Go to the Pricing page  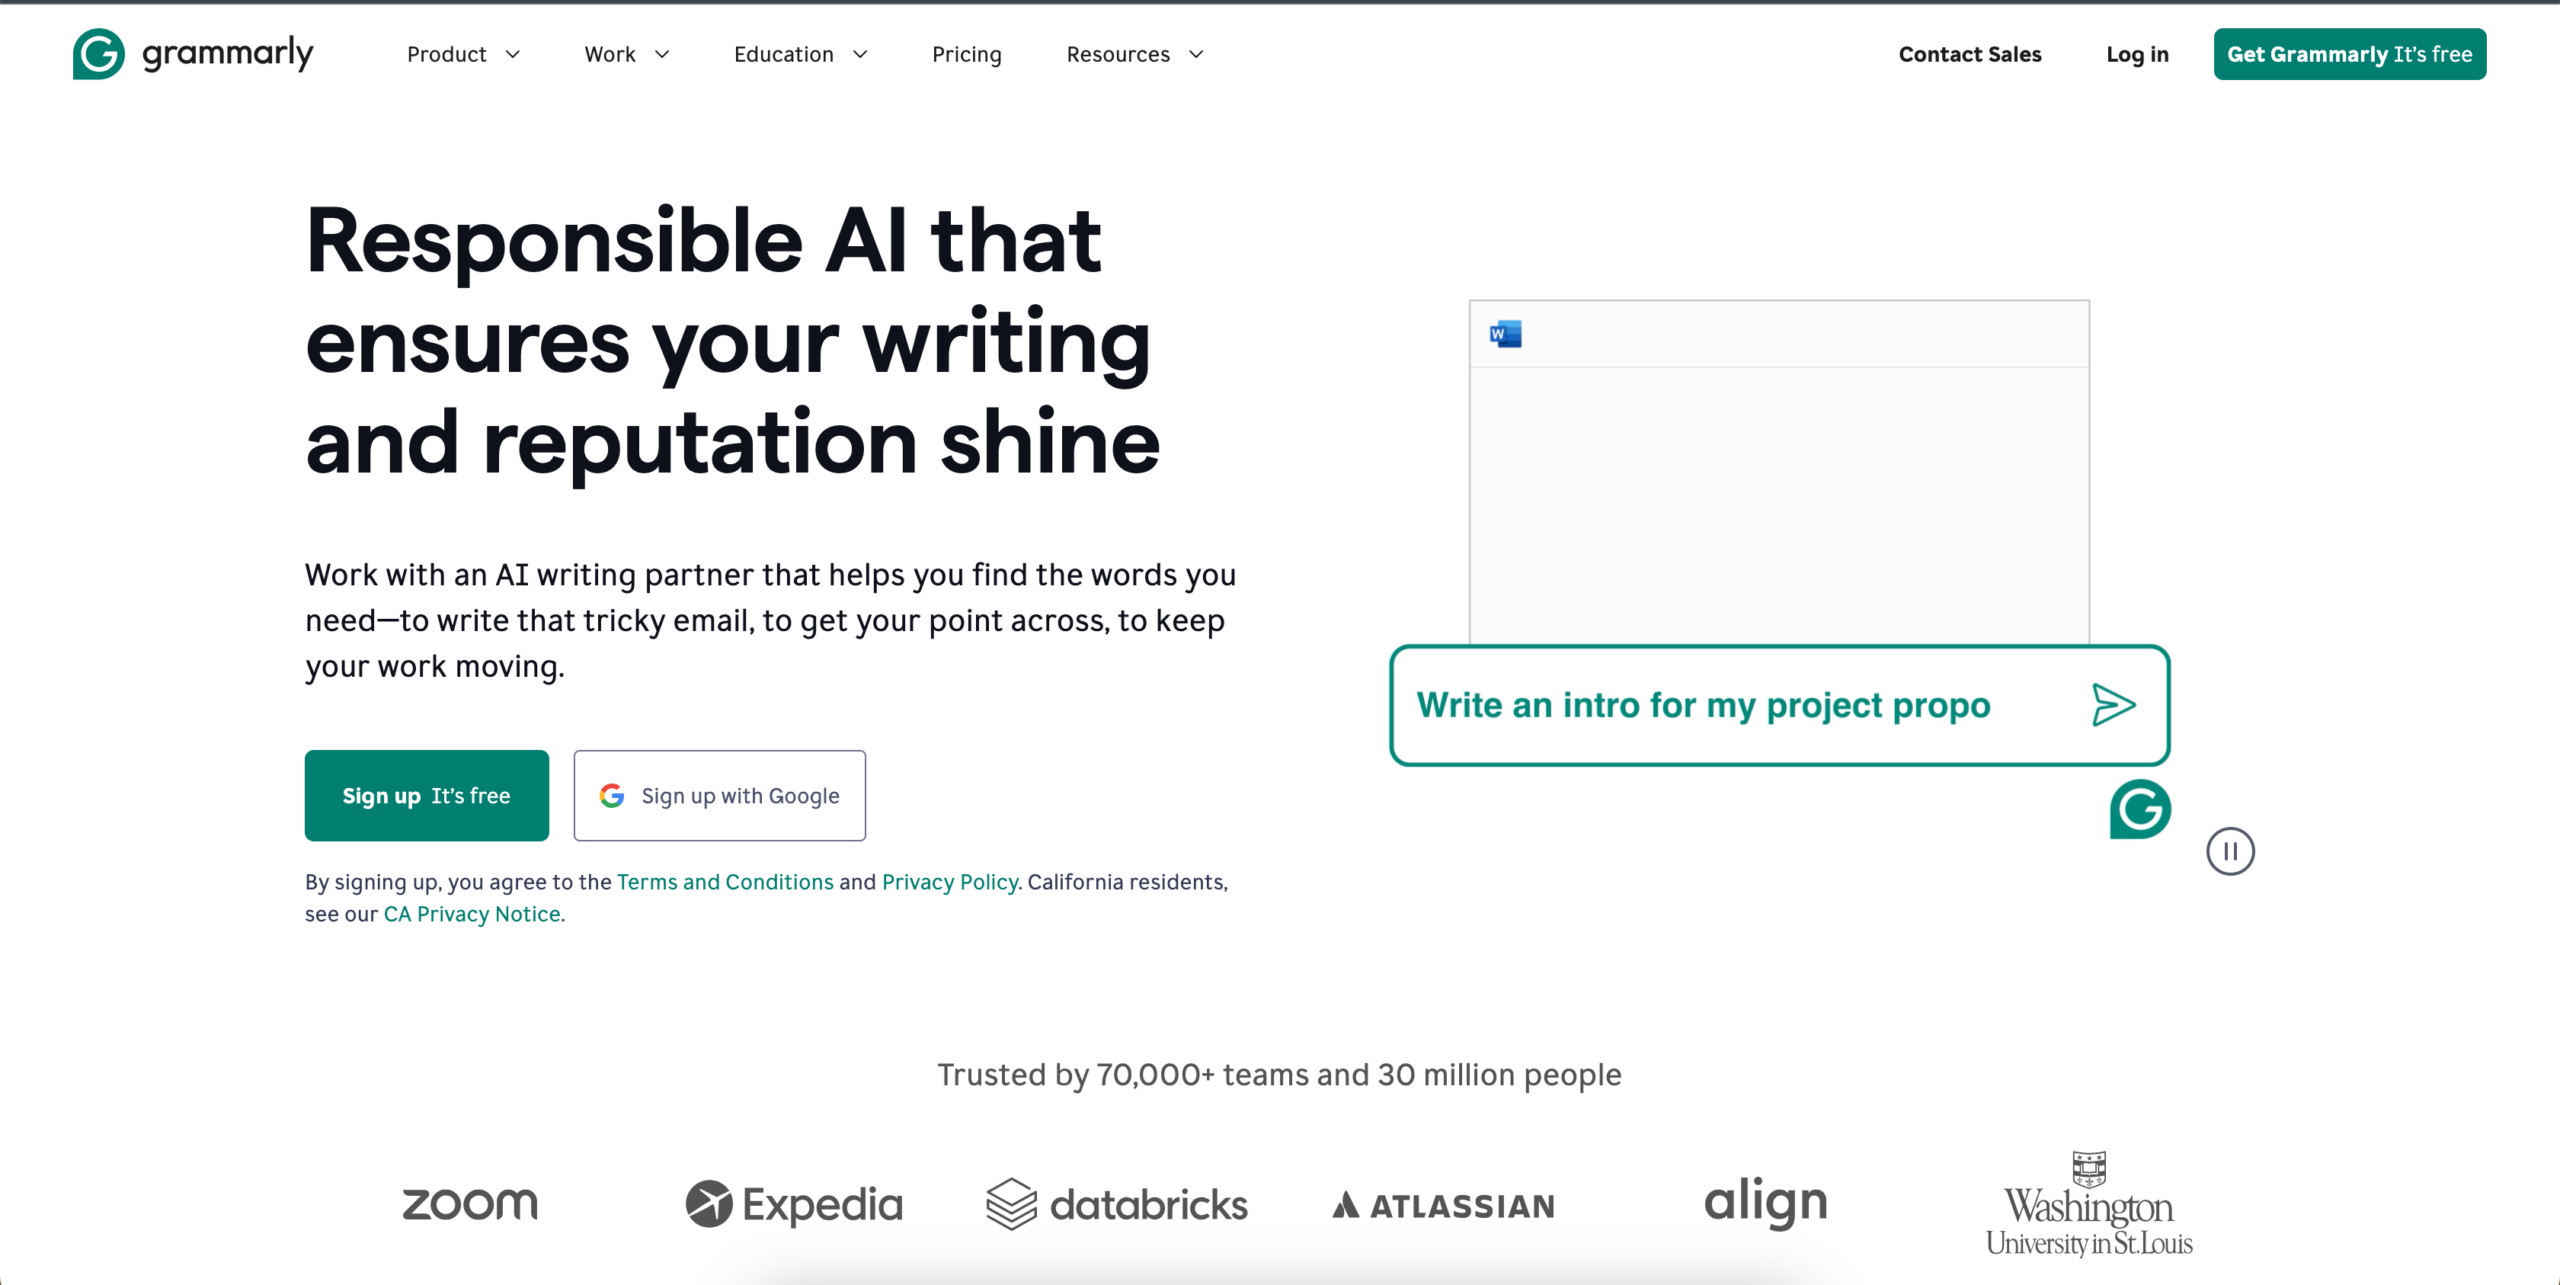click(x=966, y=54)
